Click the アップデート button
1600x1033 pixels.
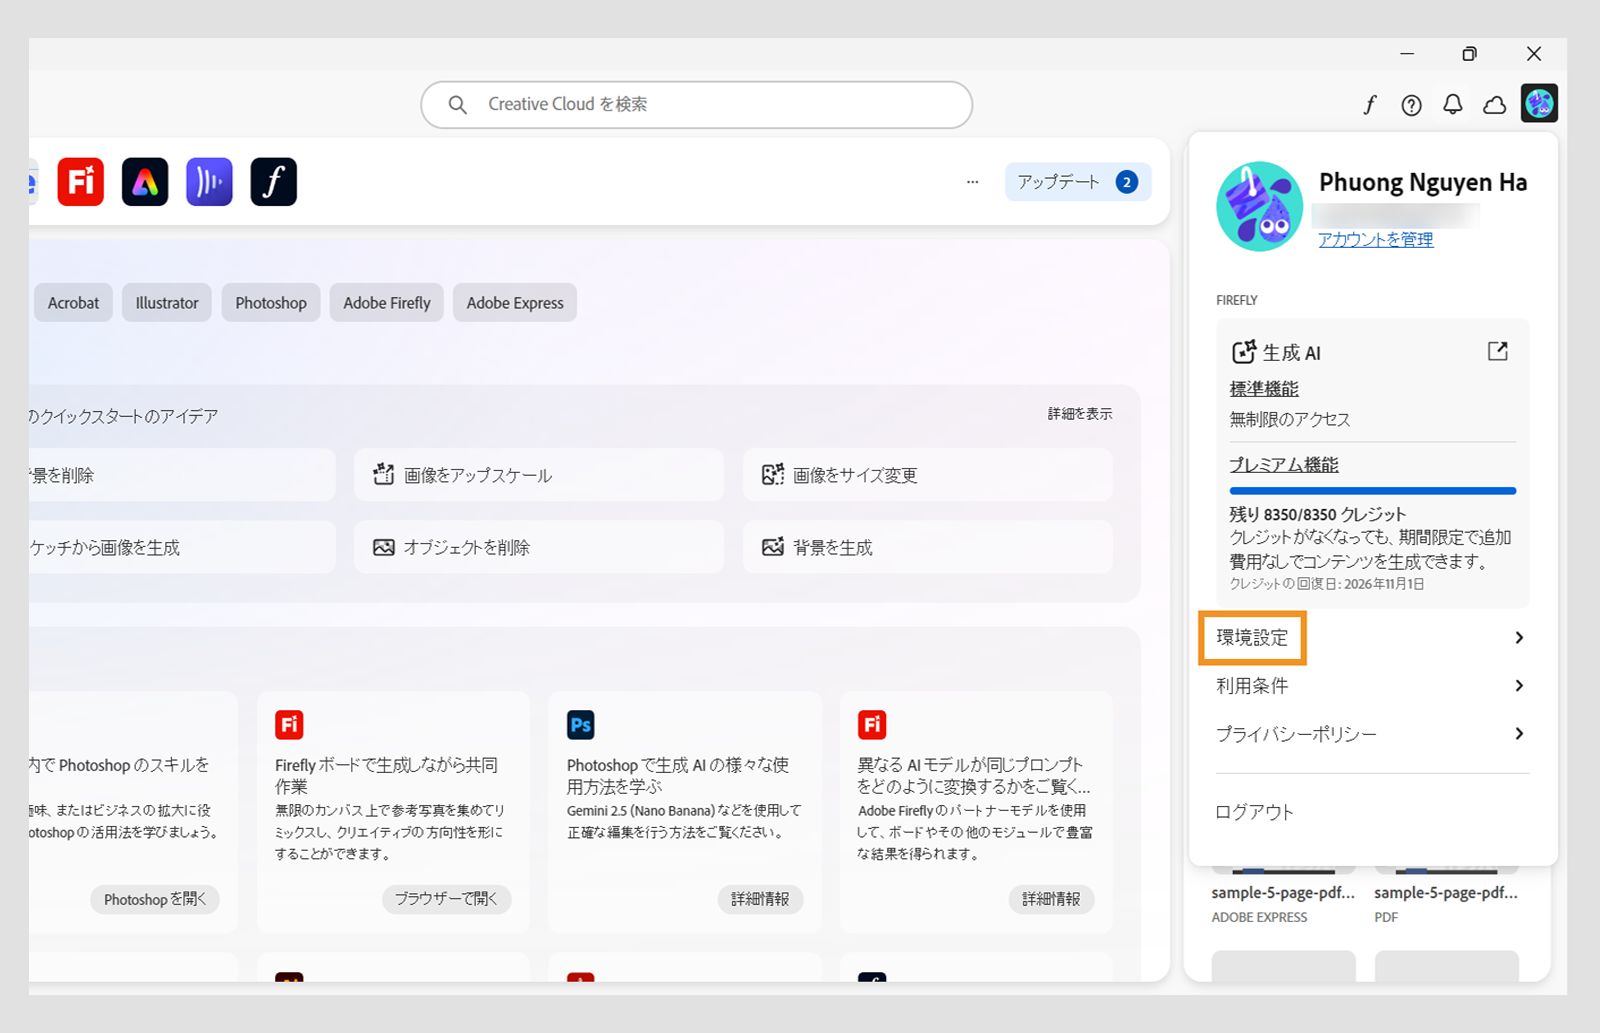click(1078, 182)
